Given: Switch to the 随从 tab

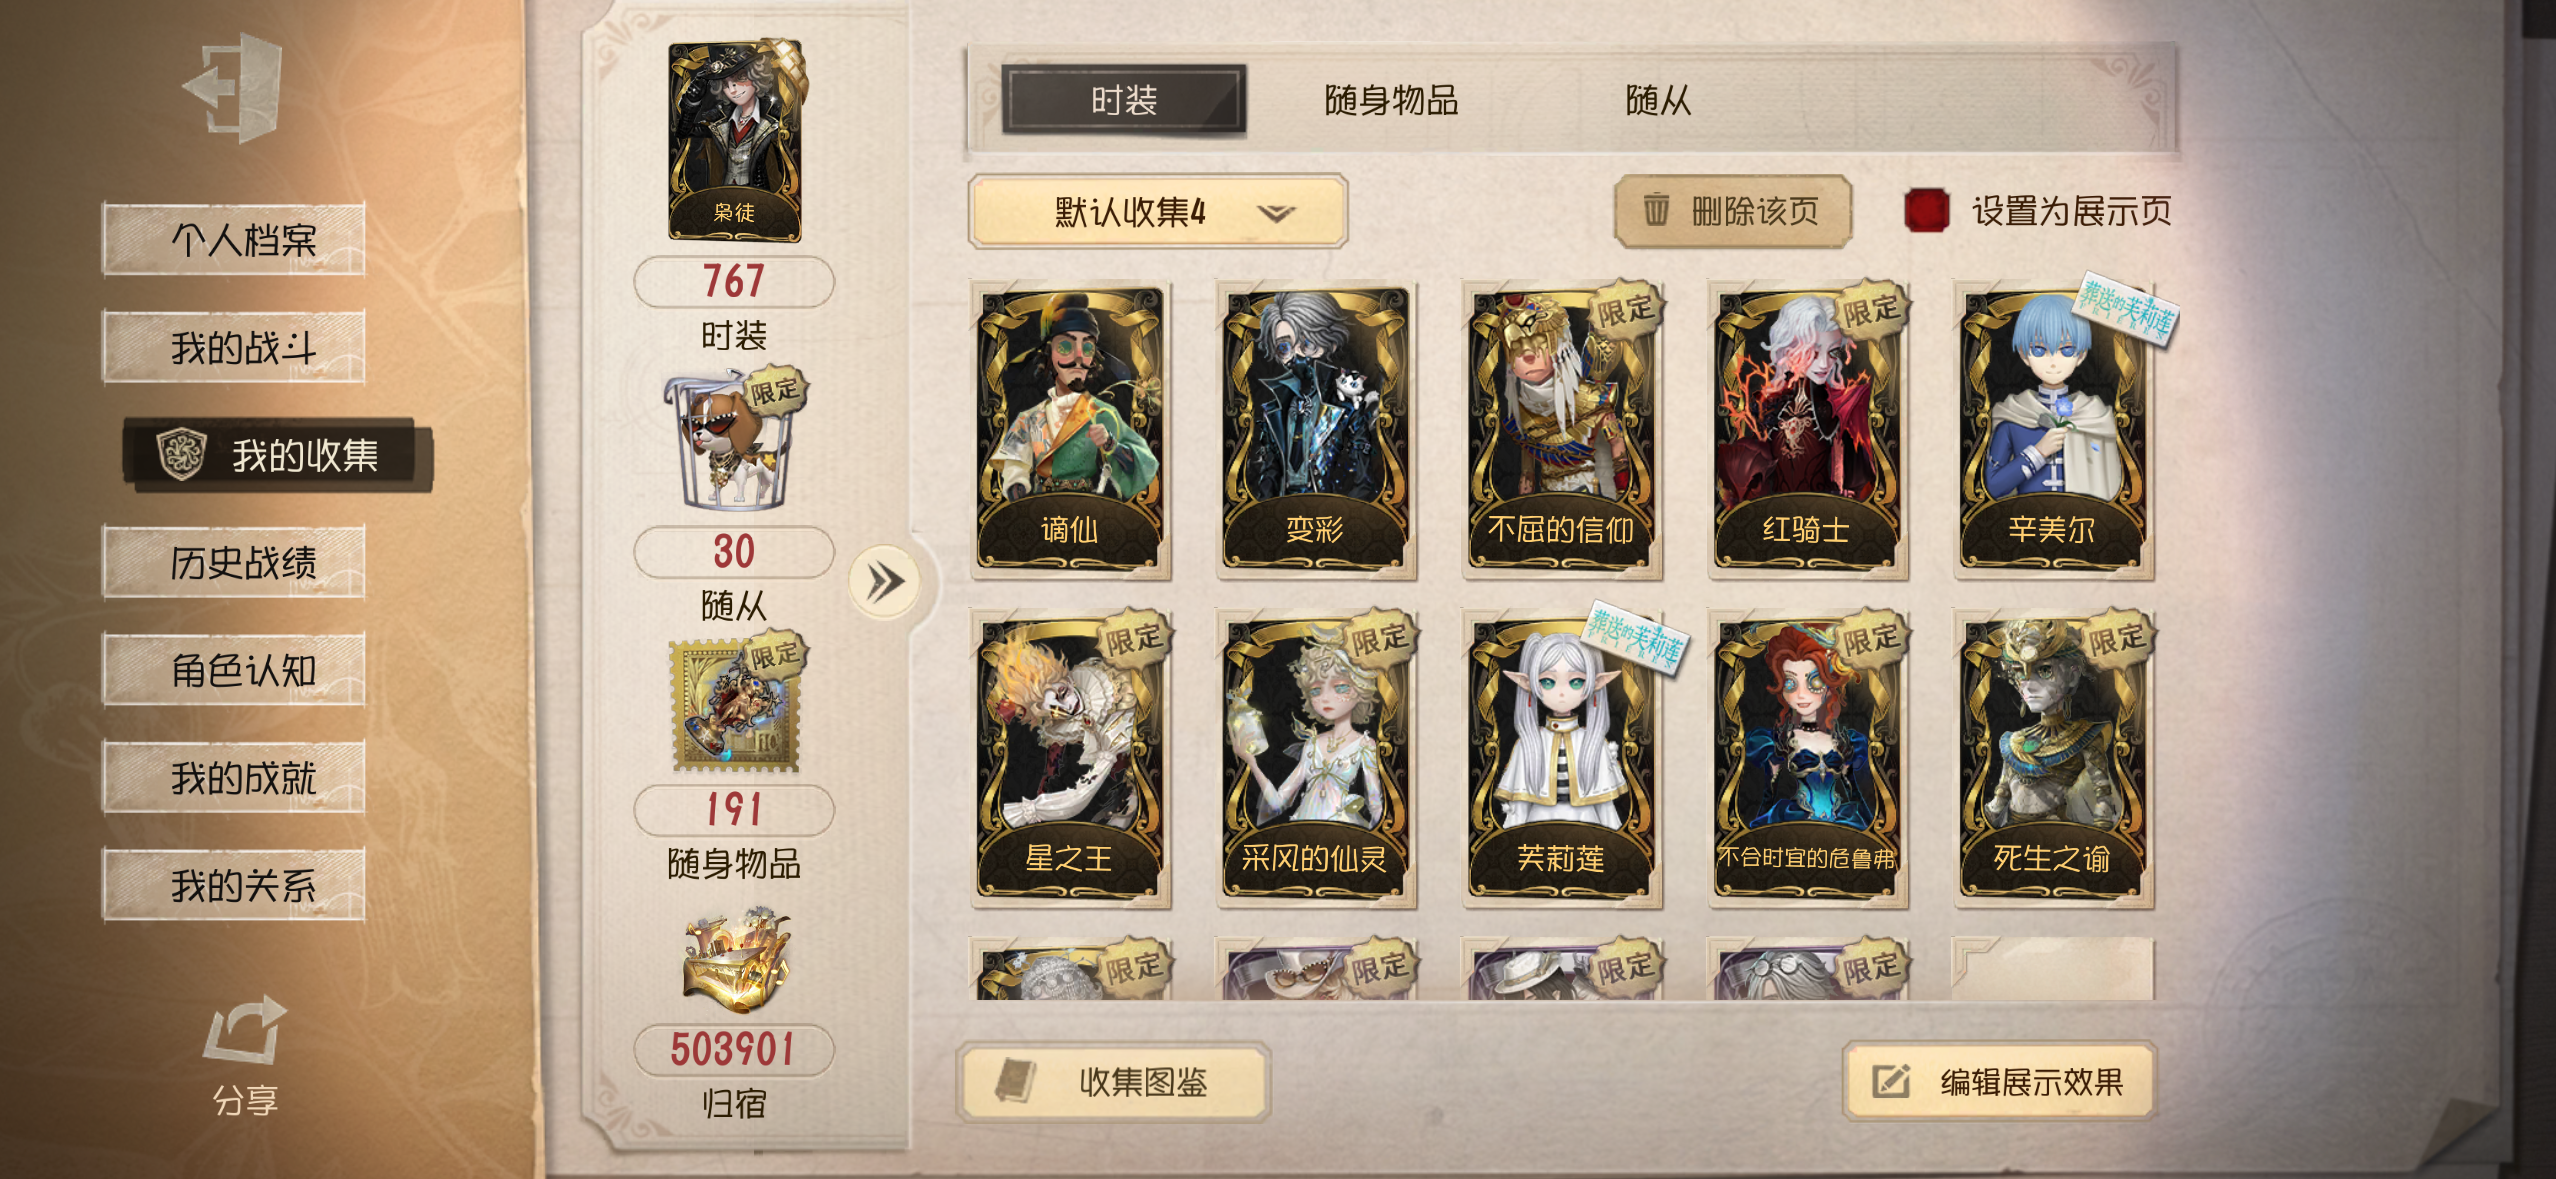Looking at the screenshot, I should coord(1657,100).
